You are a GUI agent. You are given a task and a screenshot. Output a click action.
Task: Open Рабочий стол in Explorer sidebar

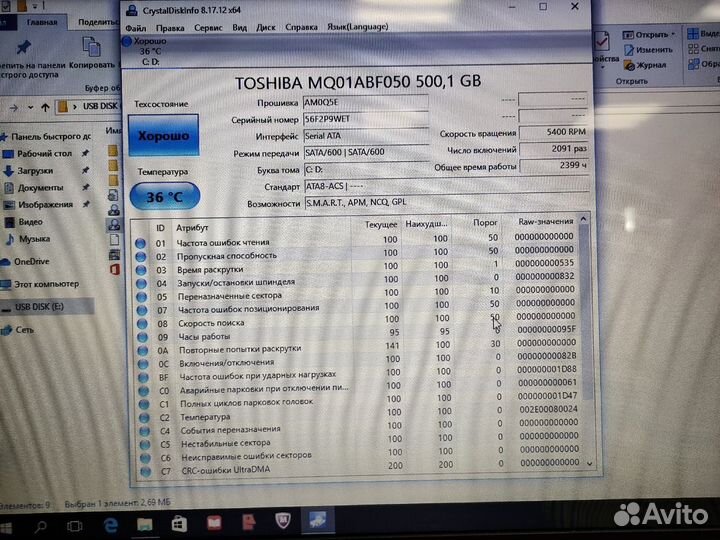coord(45,153)
